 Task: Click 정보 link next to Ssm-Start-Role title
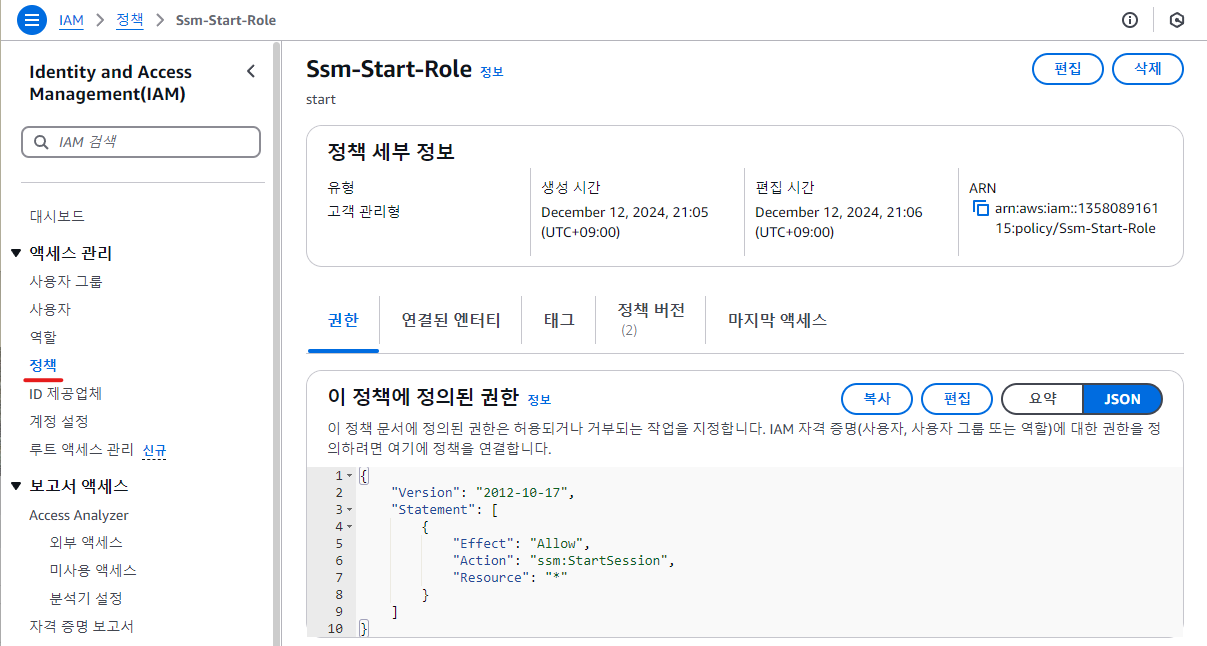pos(492,72)
